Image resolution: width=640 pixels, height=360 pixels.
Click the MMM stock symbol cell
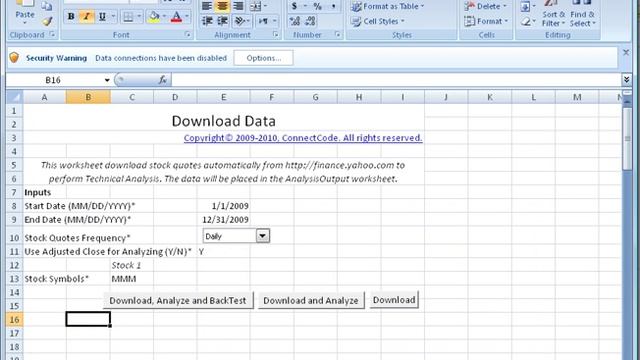coord(132,279)
